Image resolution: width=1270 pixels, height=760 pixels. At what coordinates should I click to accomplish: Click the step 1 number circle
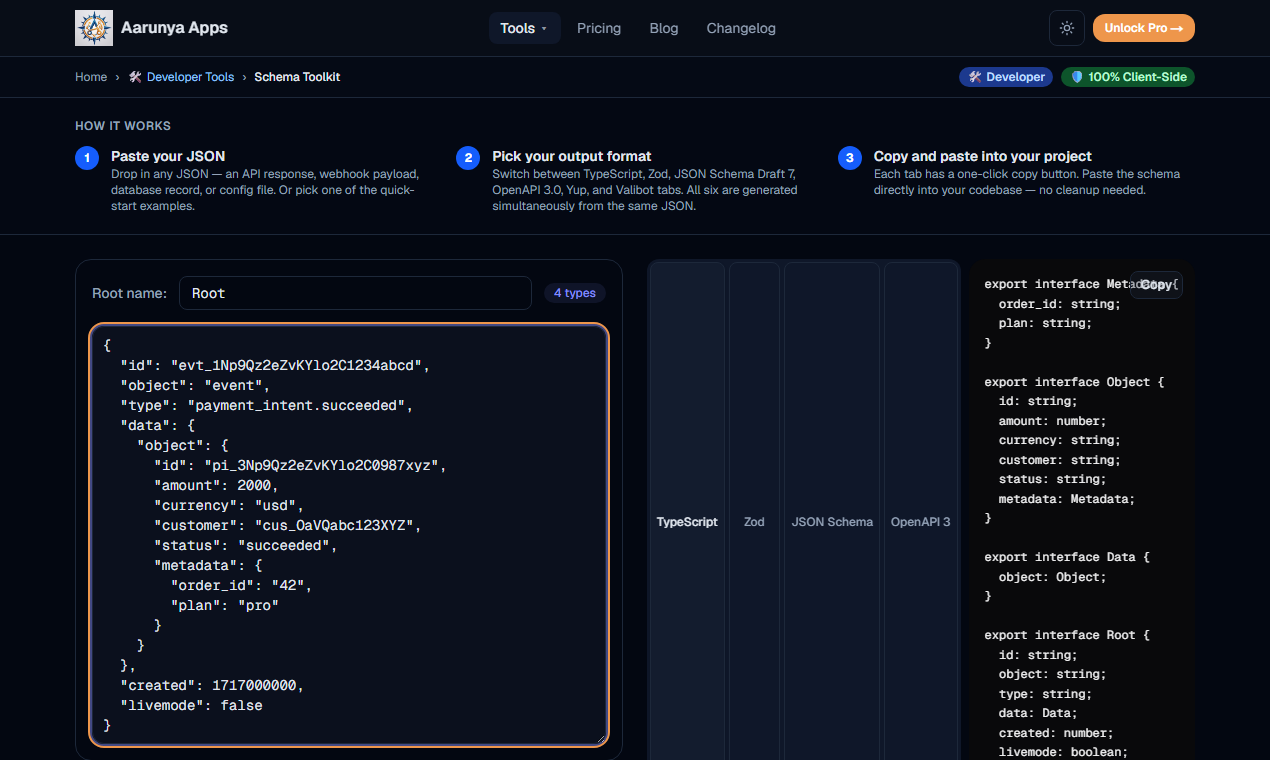pos(87,158)
